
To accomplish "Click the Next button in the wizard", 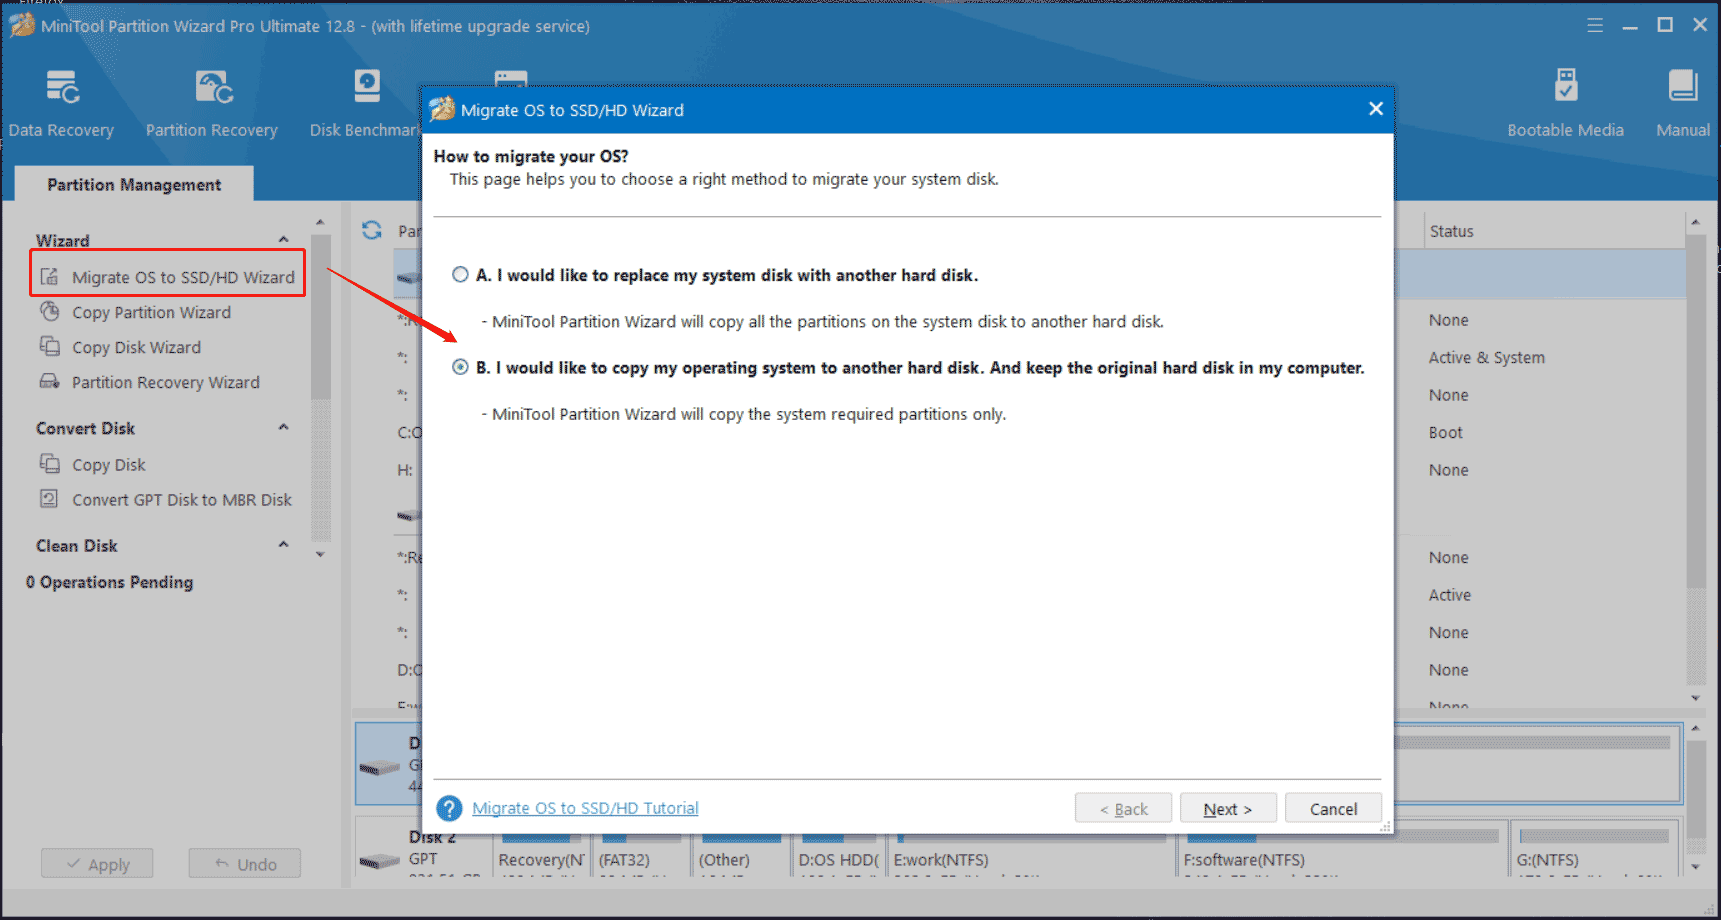I will click(x=1228, y=808).
